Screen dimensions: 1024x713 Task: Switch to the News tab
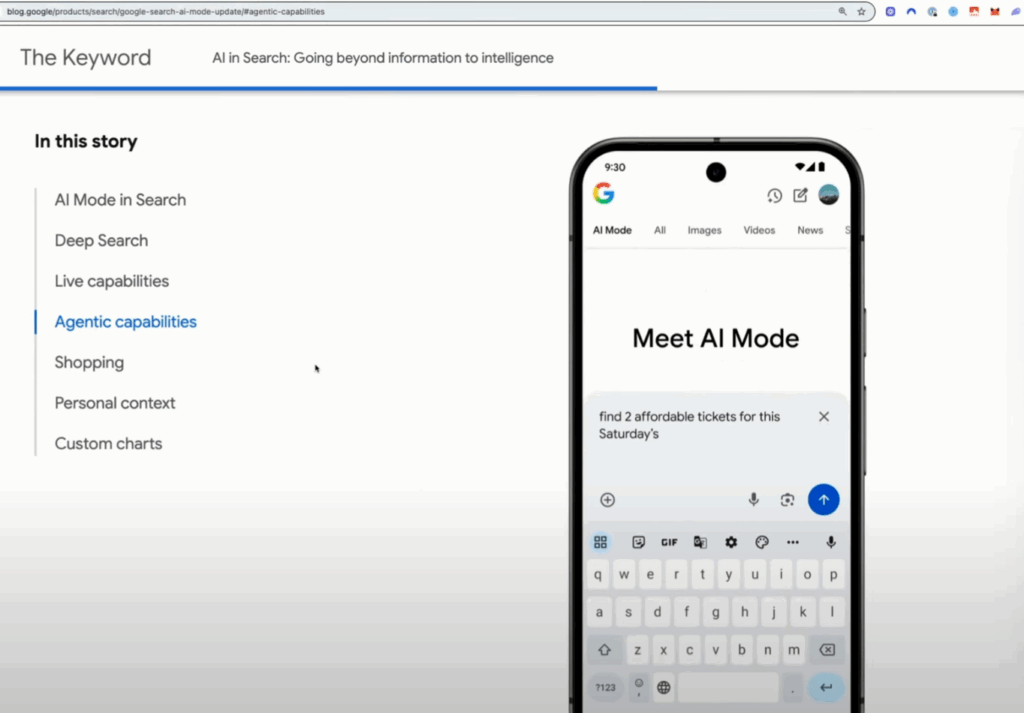pyautogui.click(x=810, y=230)
